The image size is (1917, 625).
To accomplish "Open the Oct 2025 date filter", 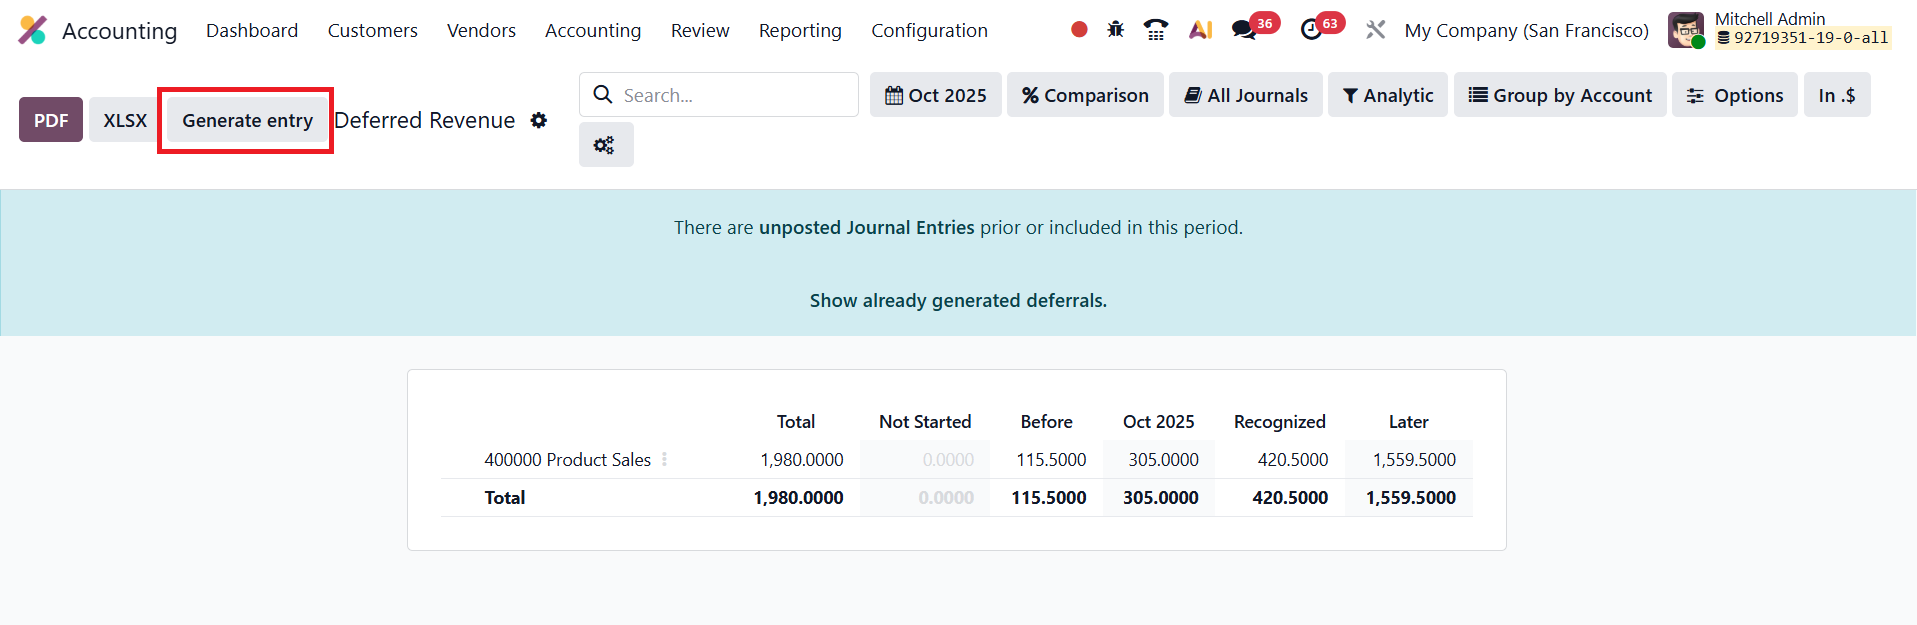I will click(935, 95).
